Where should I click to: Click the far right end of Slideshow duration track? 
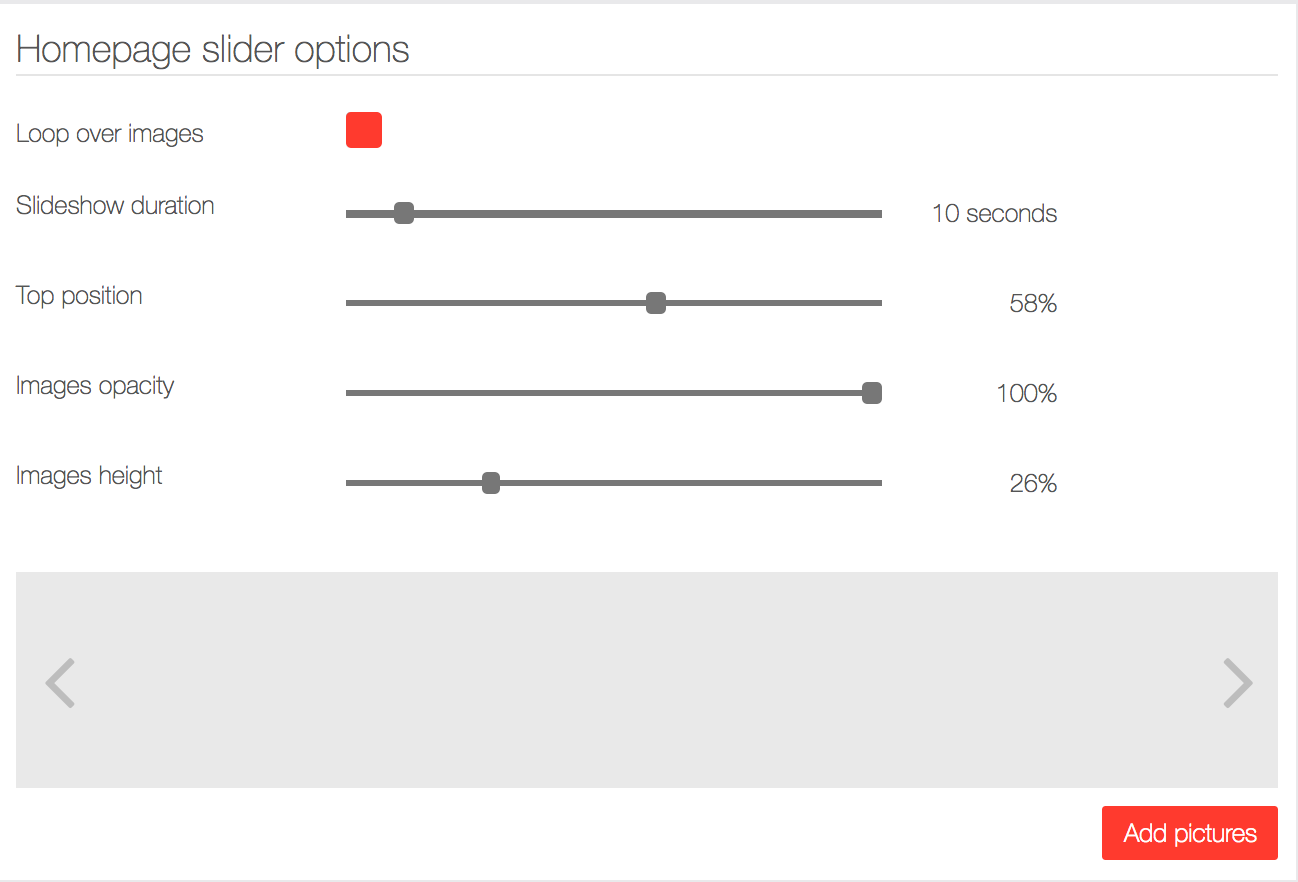pyautogui.click(x=877, y=213)
